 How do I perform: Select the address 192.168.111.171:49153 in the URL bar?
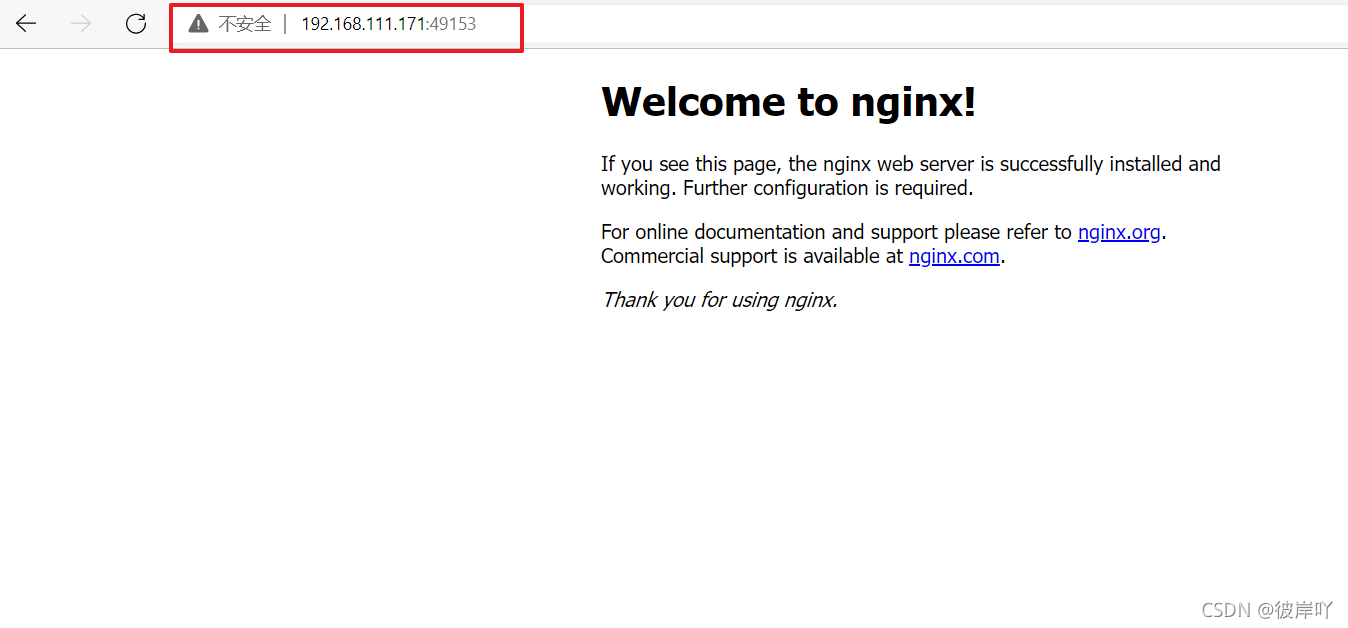389,24
